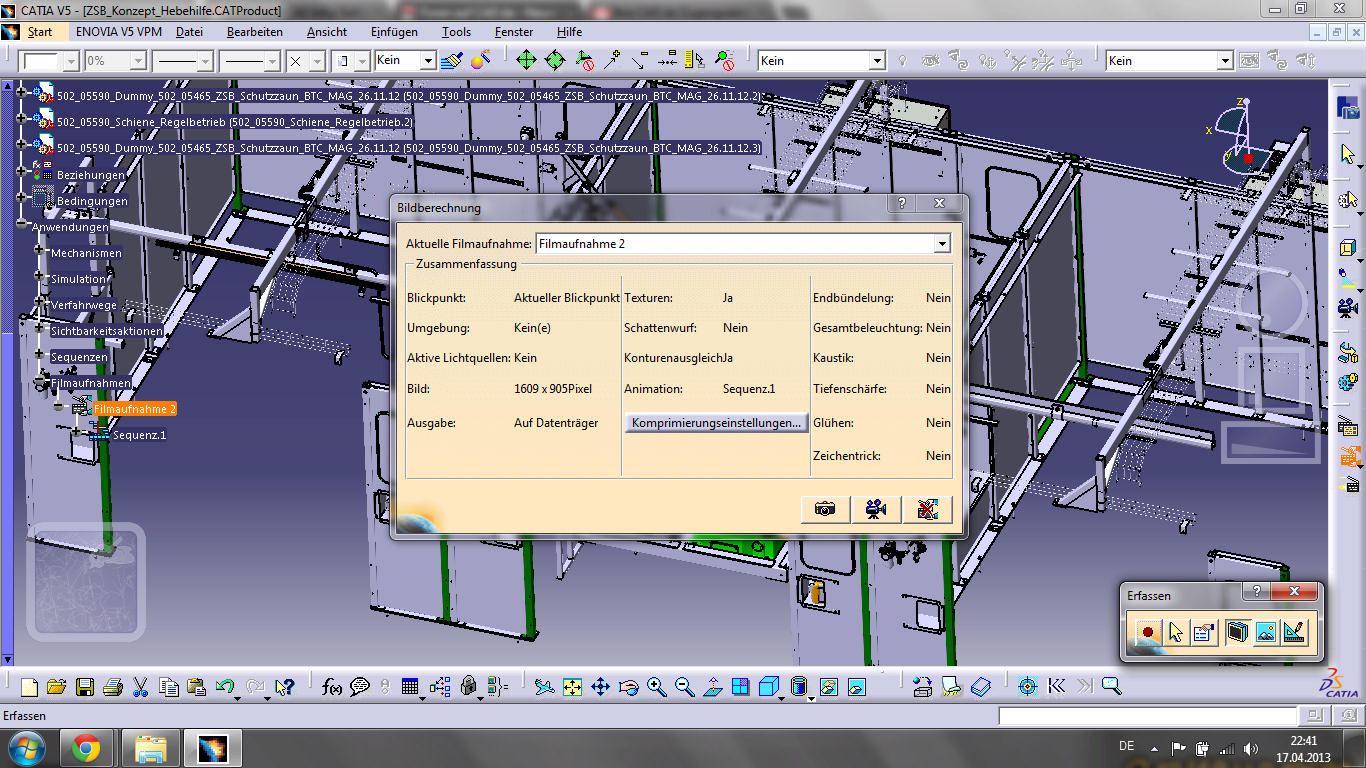The image size is (1366, 768).
Task: Select the arrow pointer tool in Erfassen panel
Action: pos(1176,632)
